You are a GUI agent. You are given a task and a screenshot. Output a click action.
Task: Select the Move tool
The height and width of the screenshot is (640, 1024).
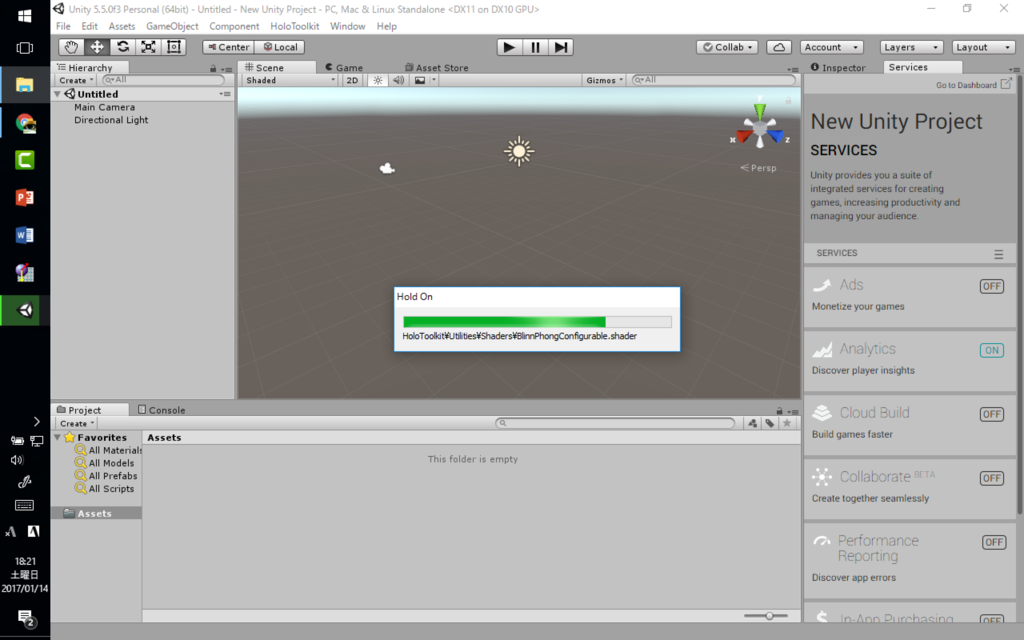tap(97, 47)
